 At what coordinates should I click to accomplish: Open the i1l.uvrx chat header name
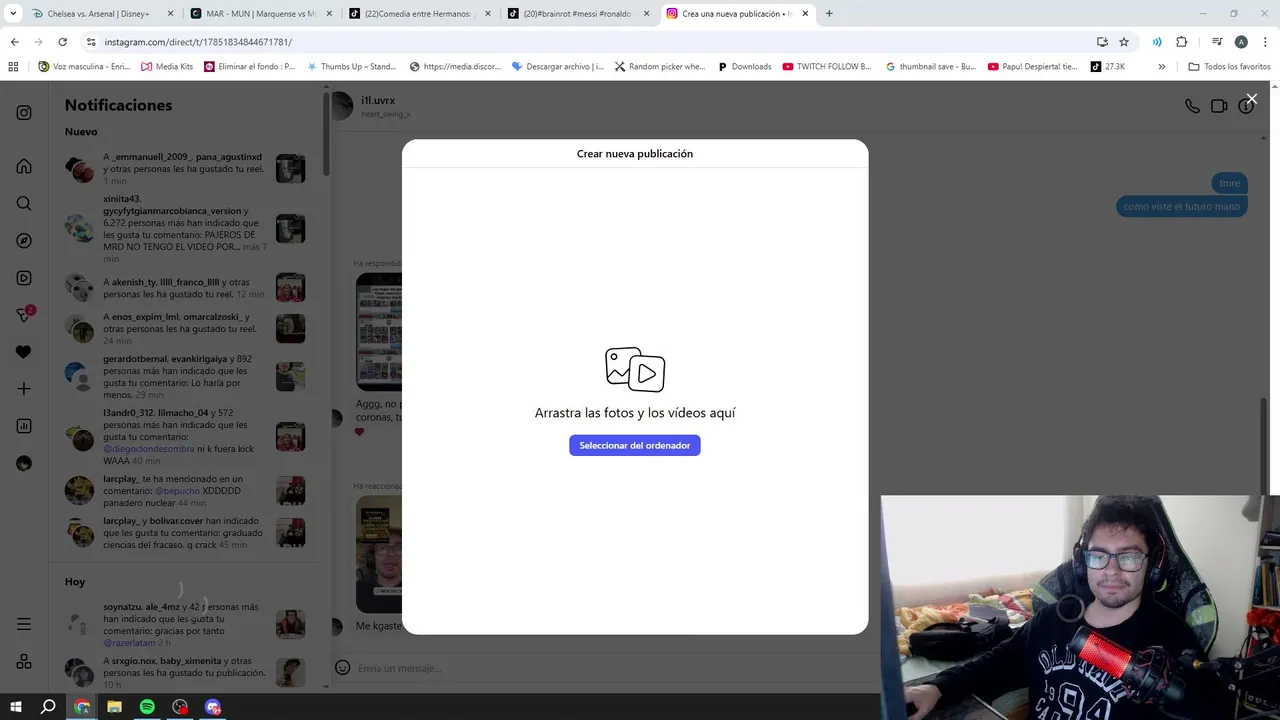click(x=378, y=100)
